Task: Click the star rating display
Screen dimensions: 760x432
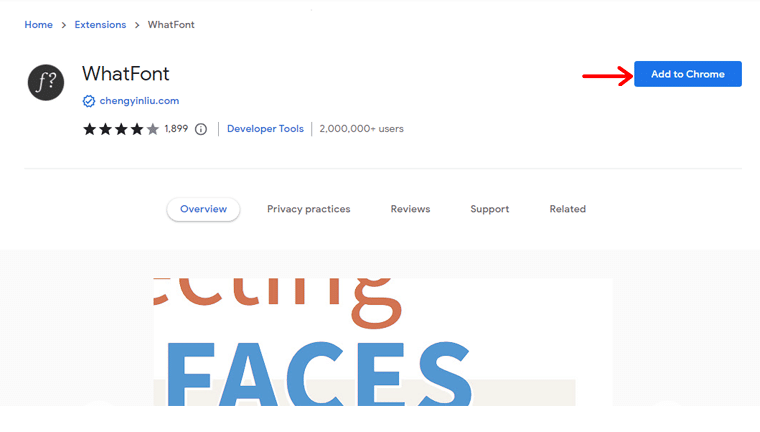Action: coord(121,129)
